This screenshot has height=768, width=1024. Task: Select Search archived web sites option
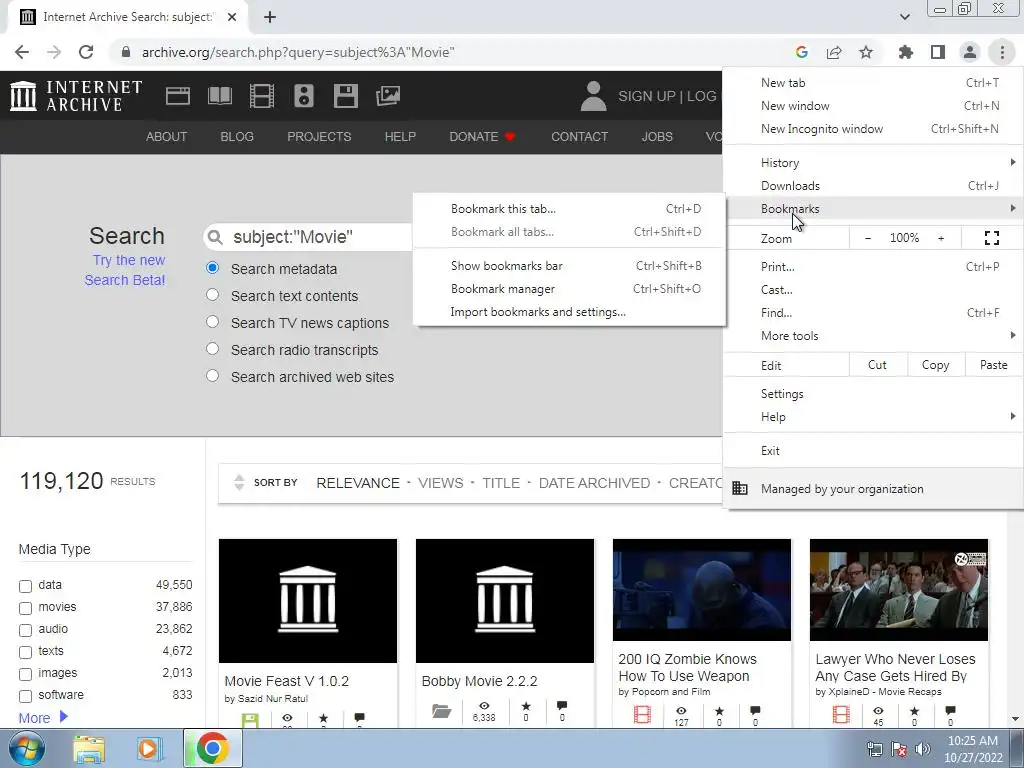click(212, 376)
